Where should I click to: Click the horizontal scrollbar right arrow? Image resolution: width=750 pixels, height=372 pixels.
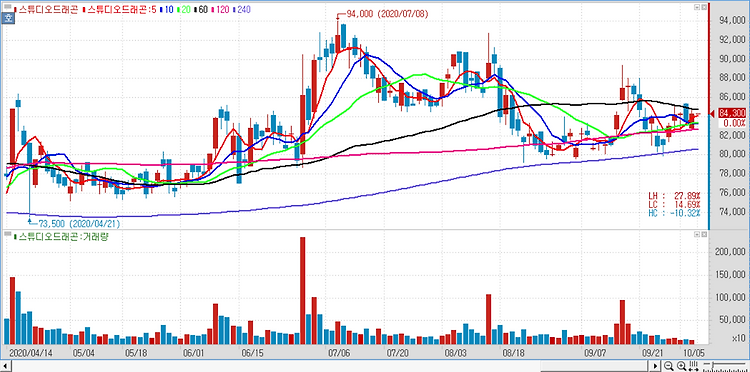click(x=655, y=367)
